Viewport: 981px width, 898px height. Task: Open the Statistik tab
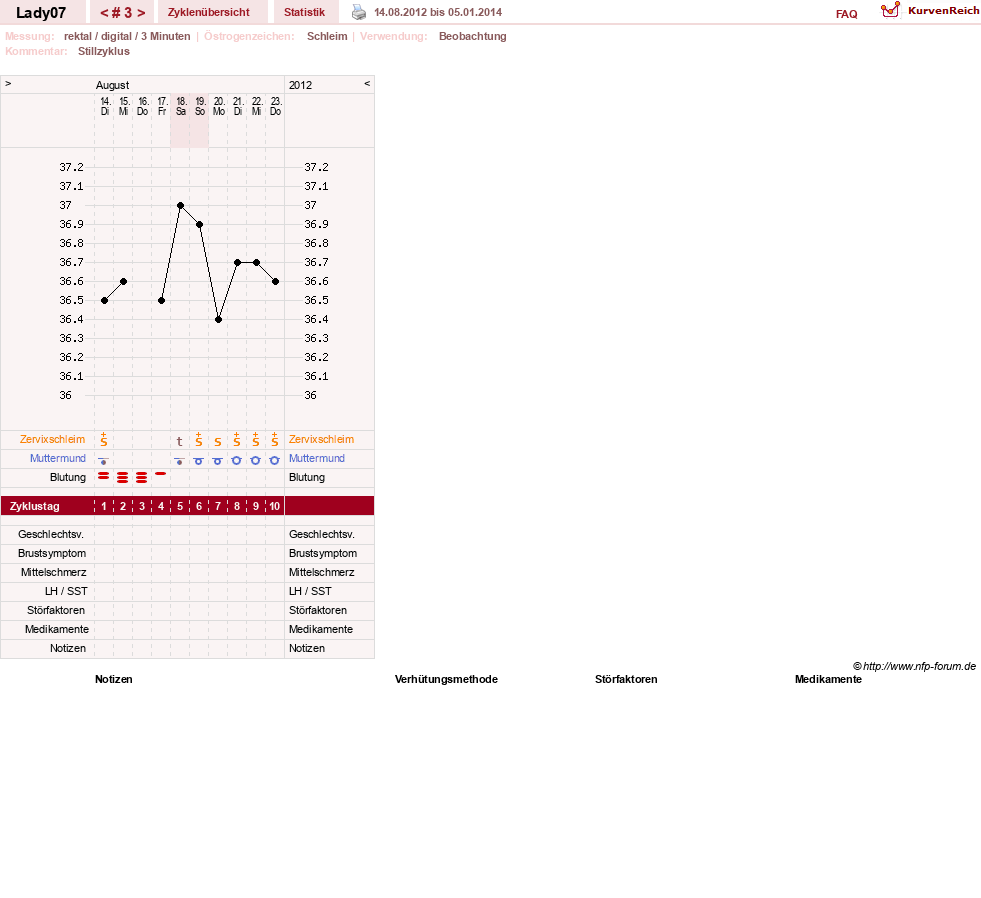click(304, 13)
